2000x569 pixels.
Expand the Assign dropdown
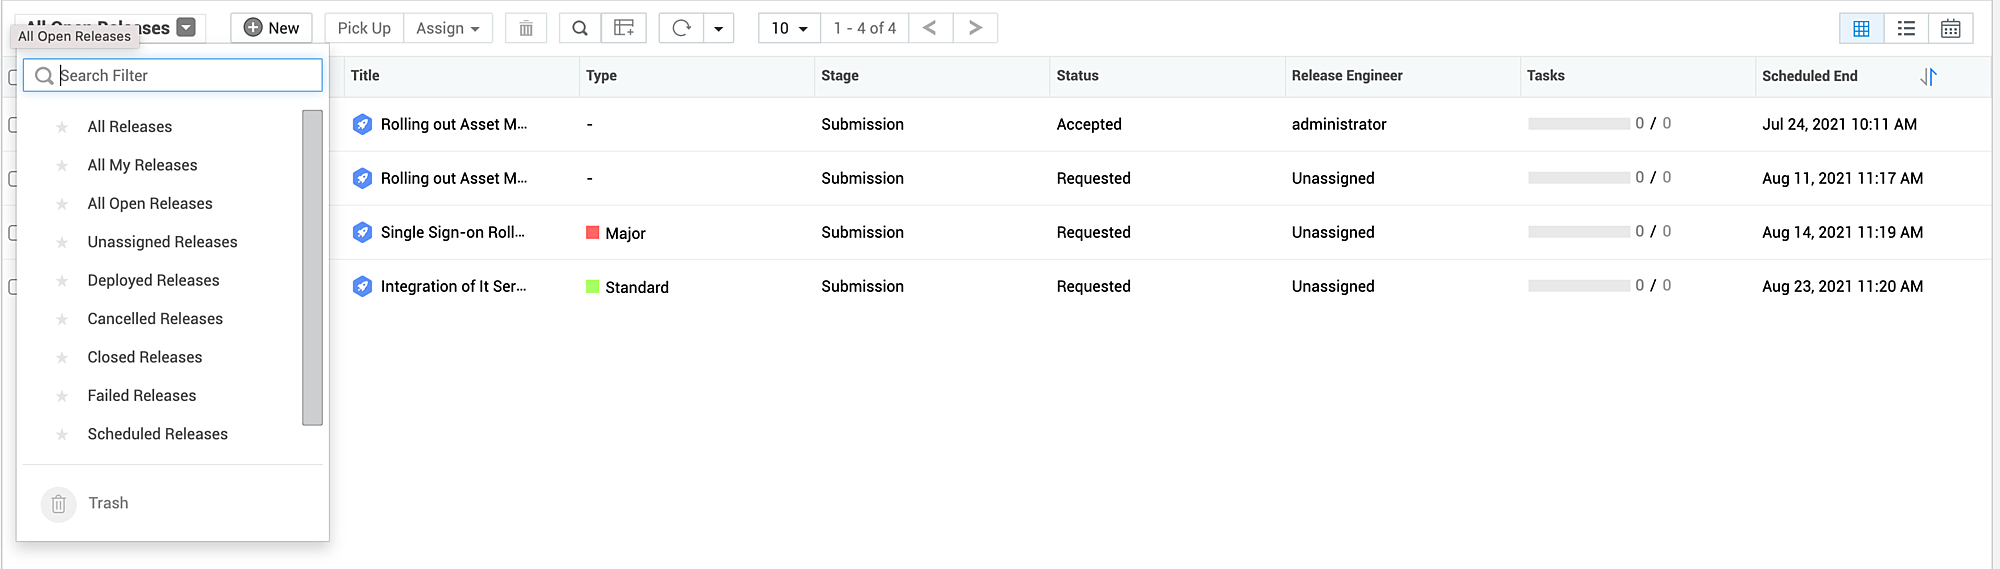coord(447,28)
